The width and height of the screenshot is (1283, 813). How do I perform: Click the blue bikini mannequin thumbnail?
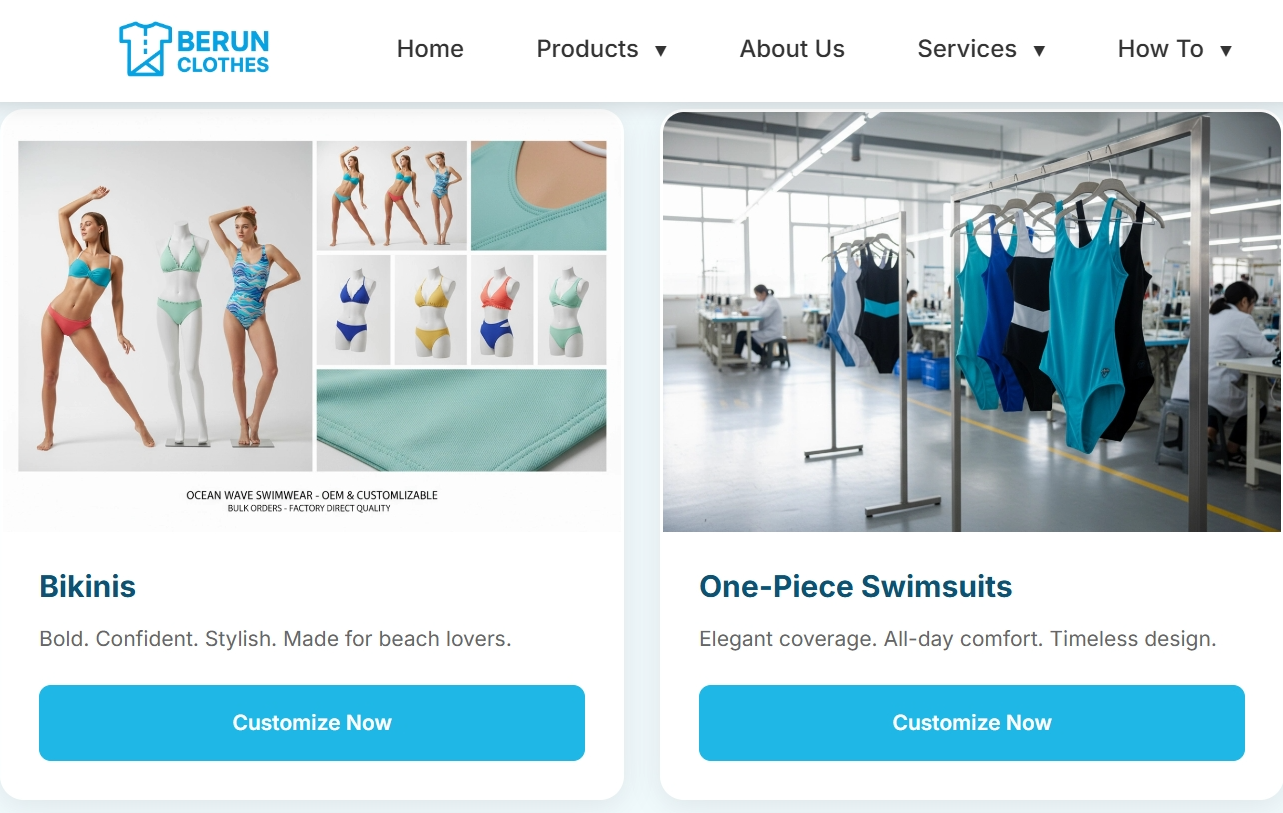pyautogui.click(x=354, y=309)
